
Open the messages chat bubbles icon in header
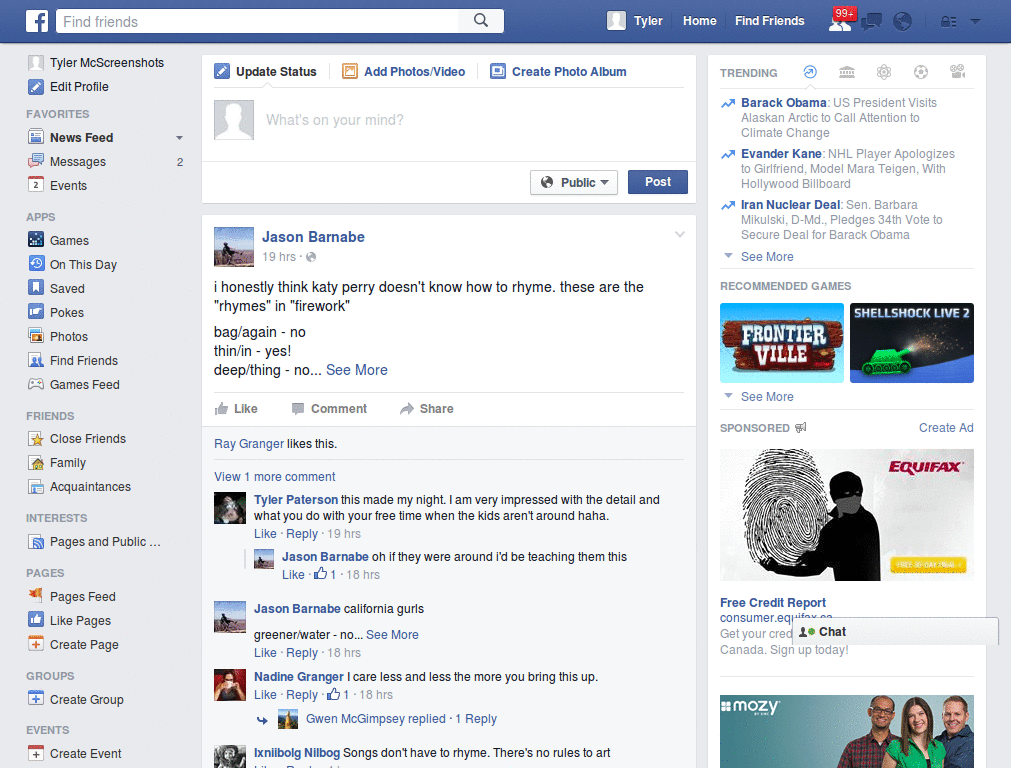871,22
